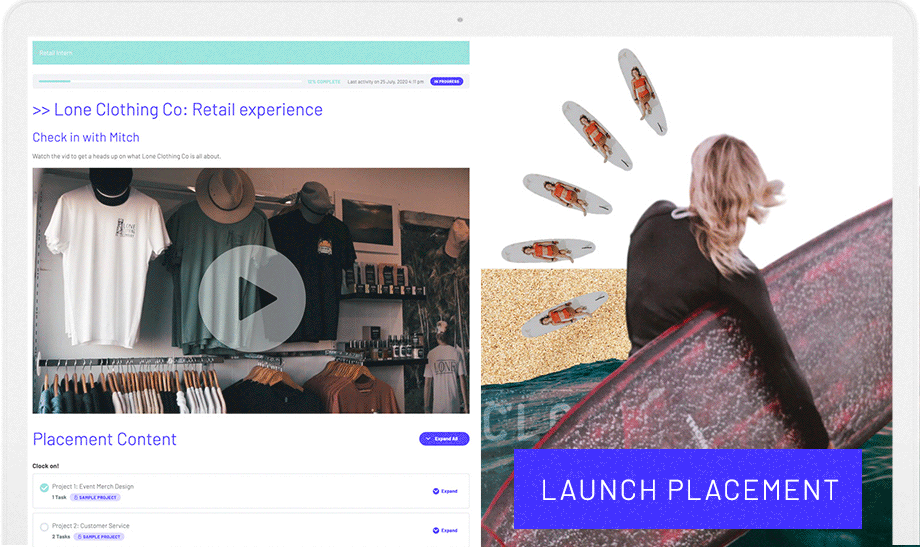This screenshot has width=920, height=547.
Task: Click the Check in with Mitch heading
Action: (x=86, y=137)
